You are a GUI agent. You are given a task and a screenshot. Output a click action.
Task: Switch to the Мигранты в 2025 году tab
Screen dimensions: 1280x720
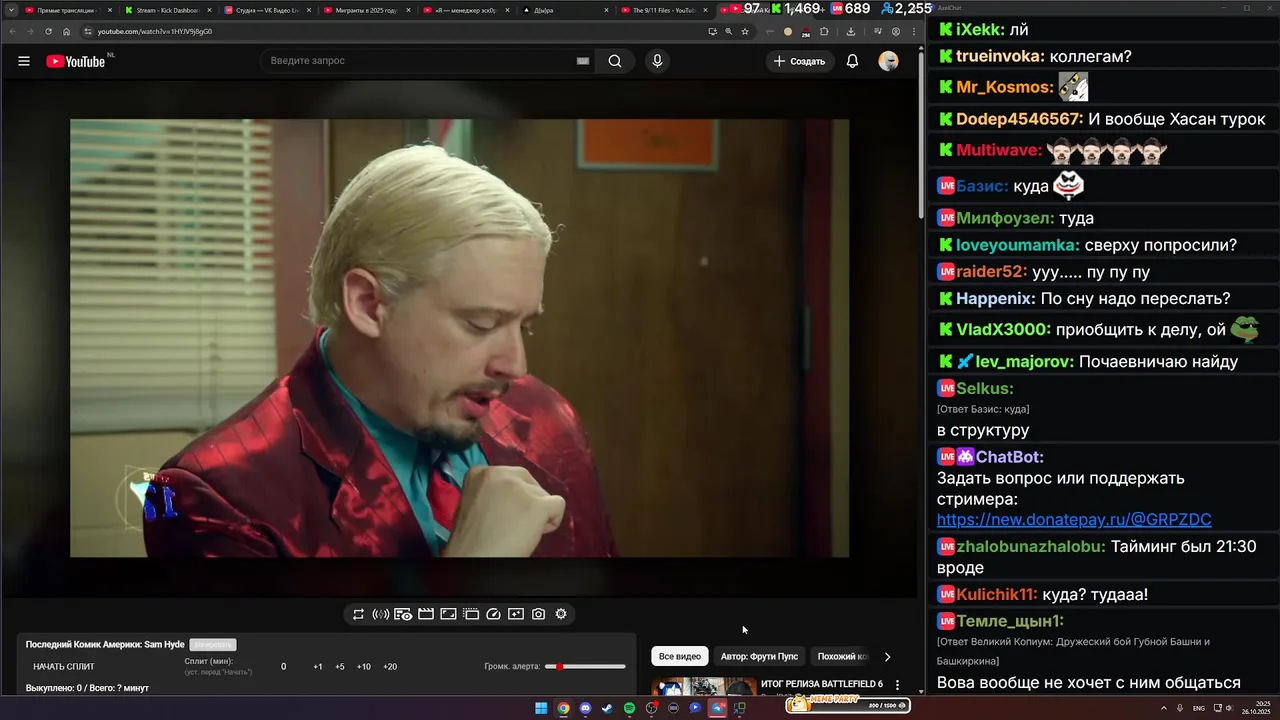pos(366,10)
